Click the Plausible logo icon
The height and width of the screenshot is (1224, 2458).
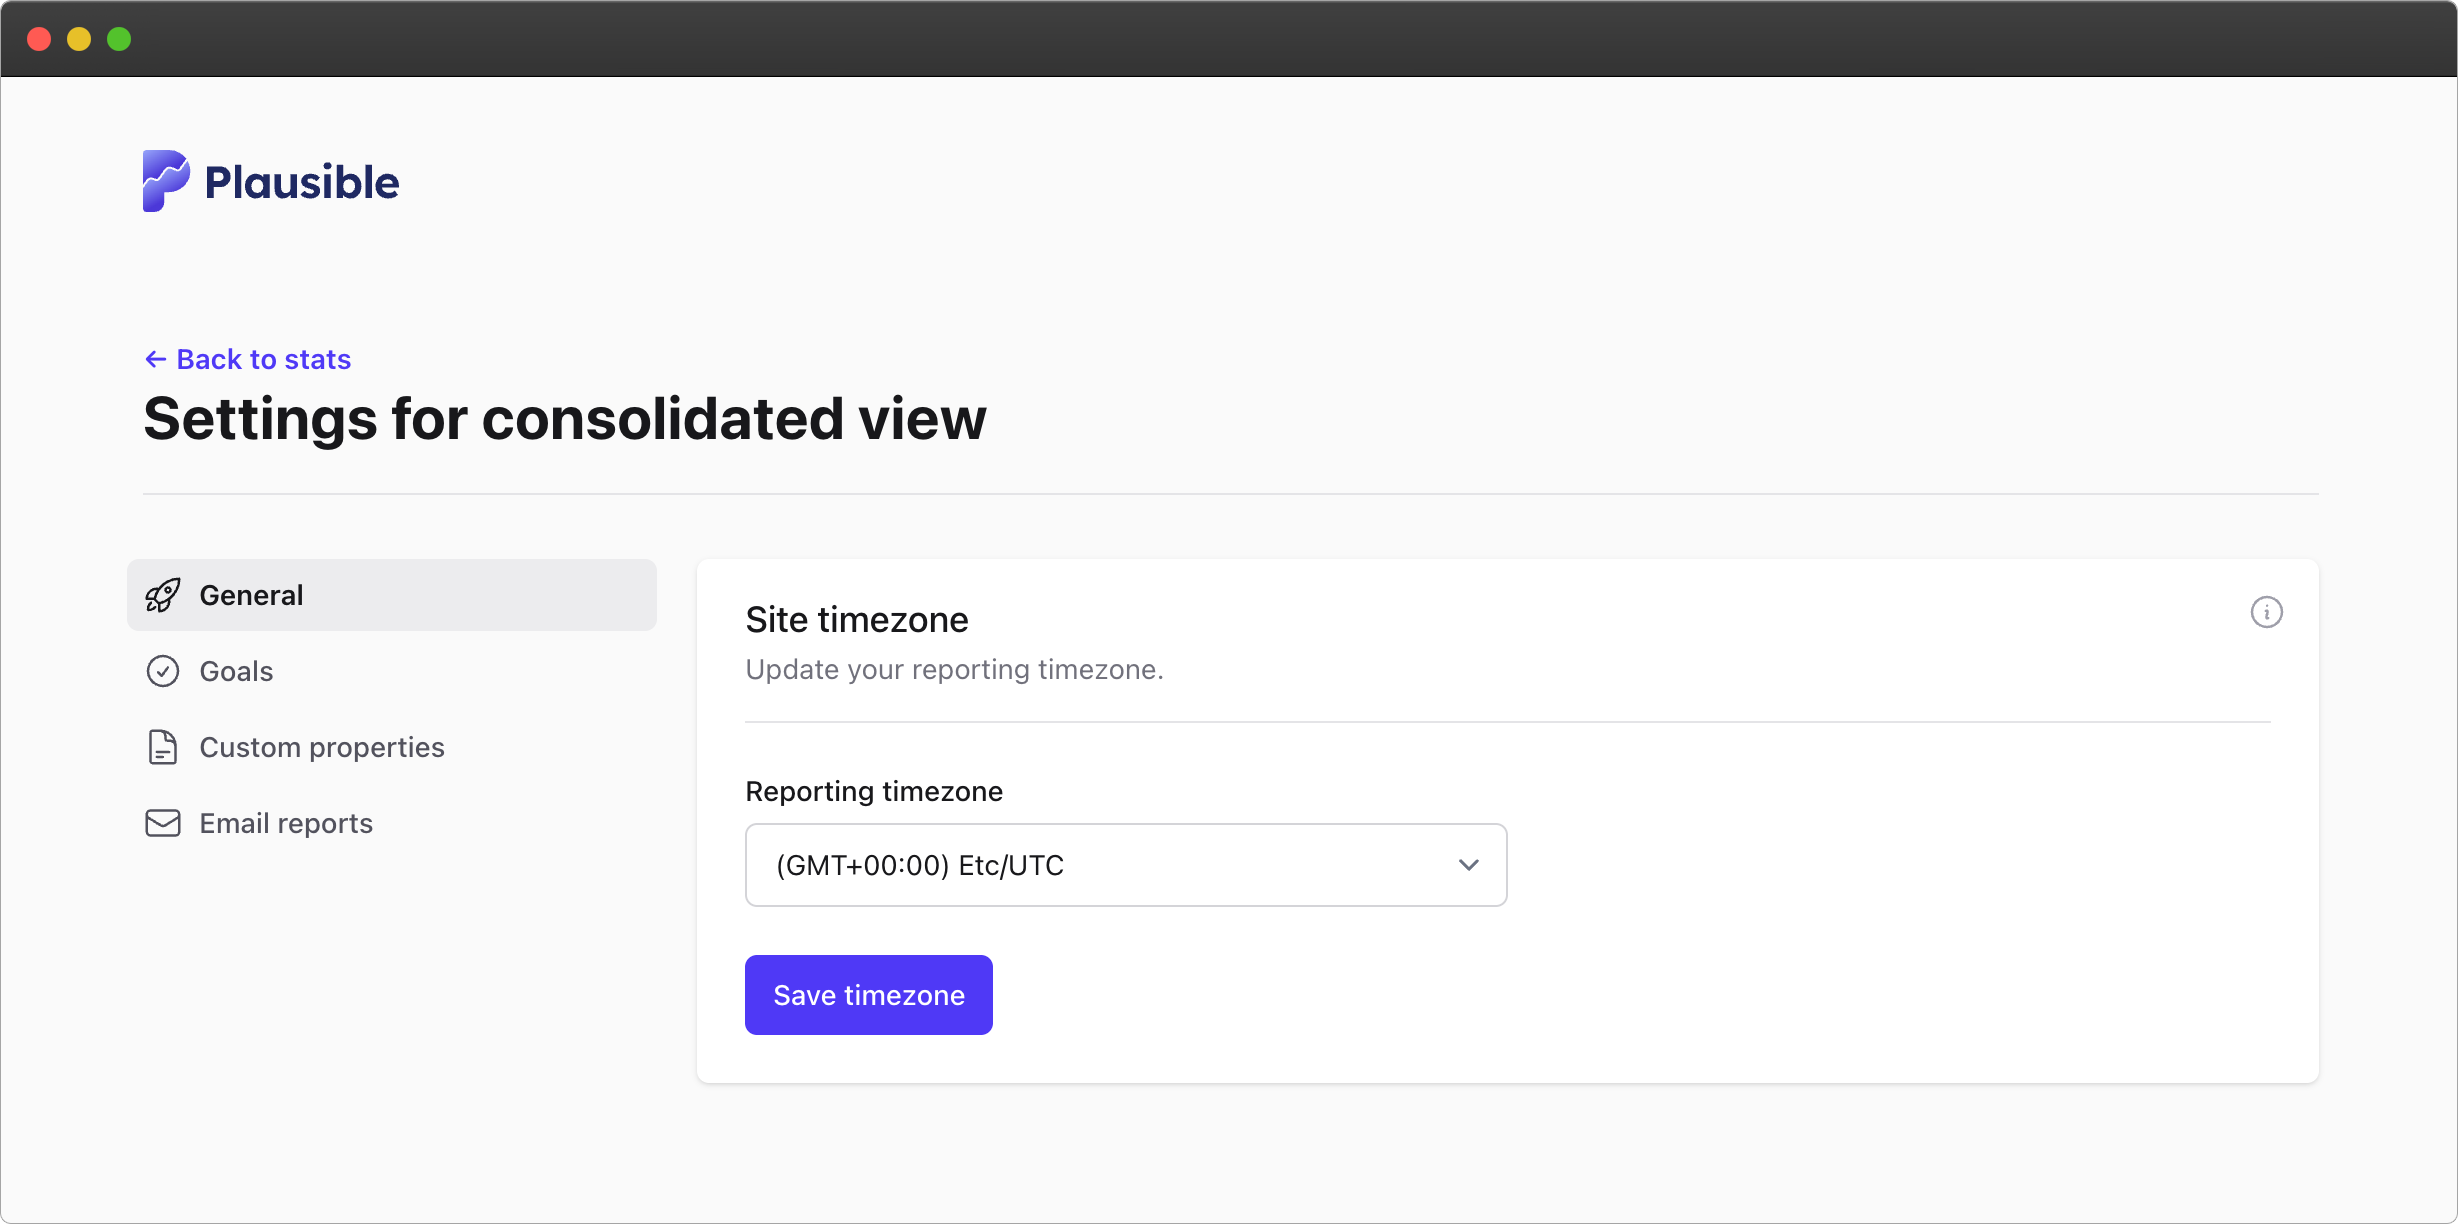[165, 181]
